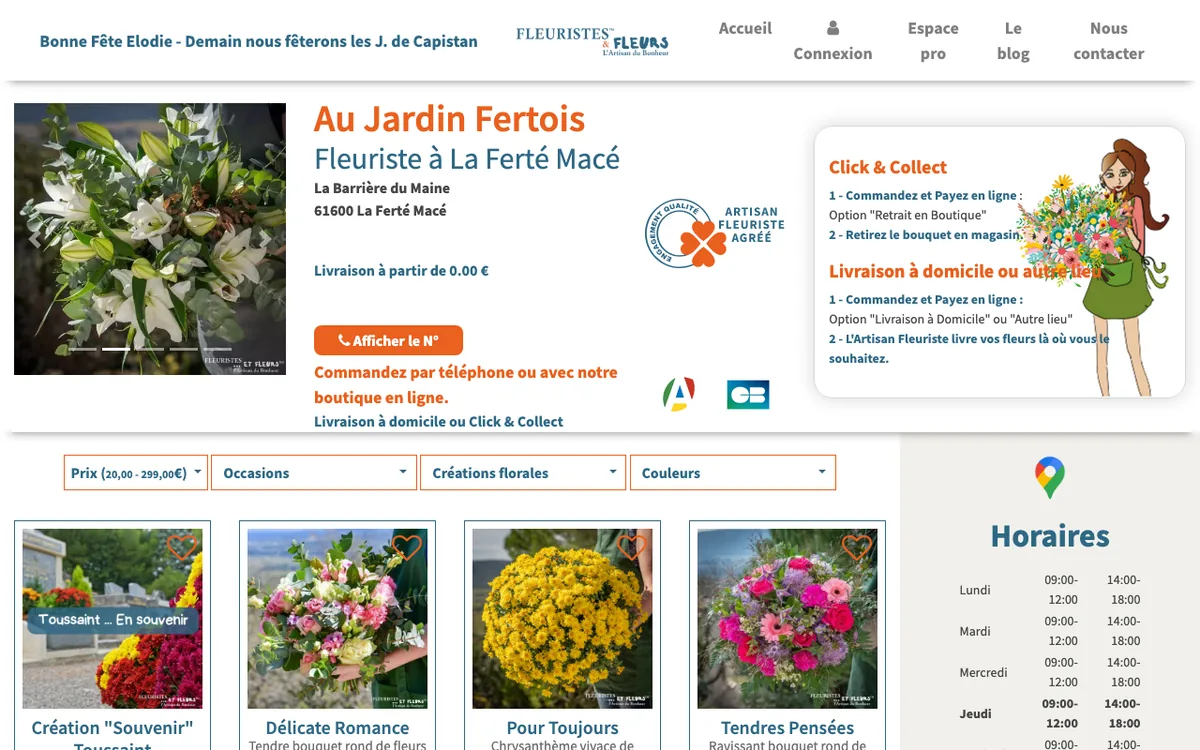Click the Artisan Fleuriste Agréé quality badge
Screen dimensions: 1200x750
pyautogui.click(x=715, y=233)
